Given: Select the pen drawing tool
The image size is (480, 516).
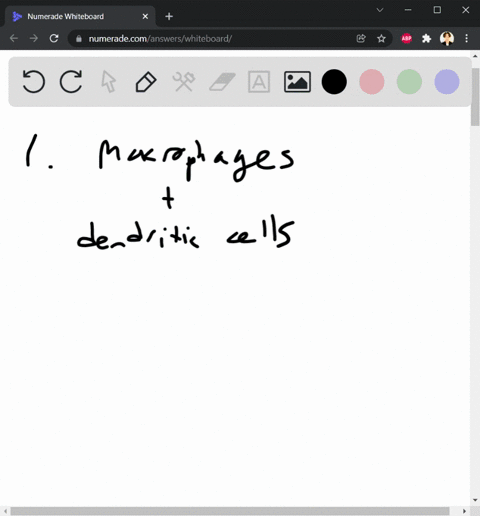Looking at the screenshot, I should [146, 82].
